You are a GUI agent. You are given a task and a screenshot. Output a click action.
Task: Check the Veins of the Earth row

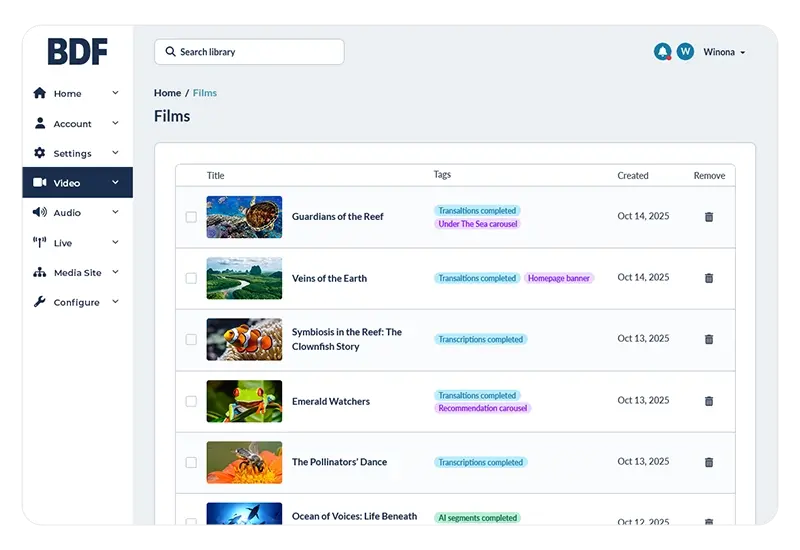(191, 278)
